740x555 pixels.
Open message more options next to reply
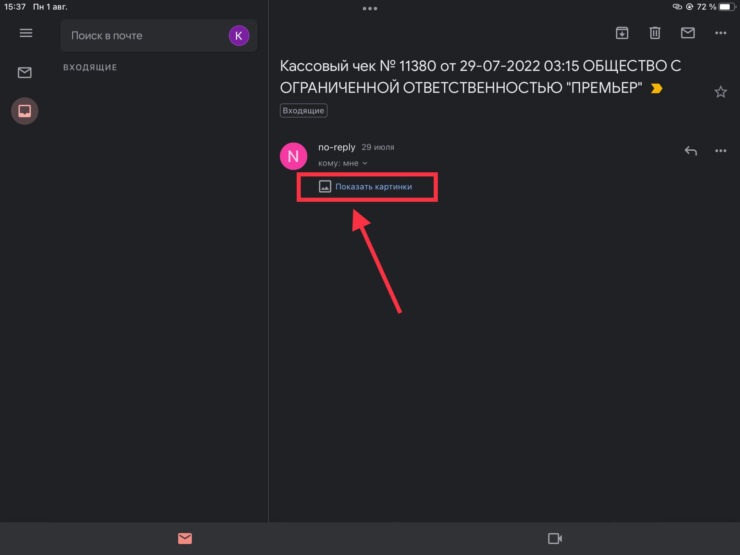pos(720,151)
